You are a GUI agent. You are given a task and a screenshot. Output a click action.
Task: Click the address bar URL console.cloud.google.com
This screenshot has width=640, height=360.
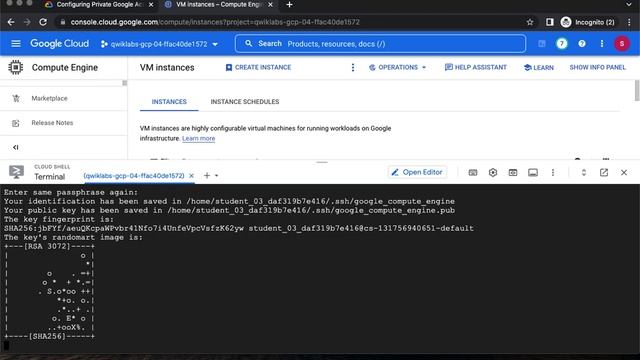tap(215, 22)
